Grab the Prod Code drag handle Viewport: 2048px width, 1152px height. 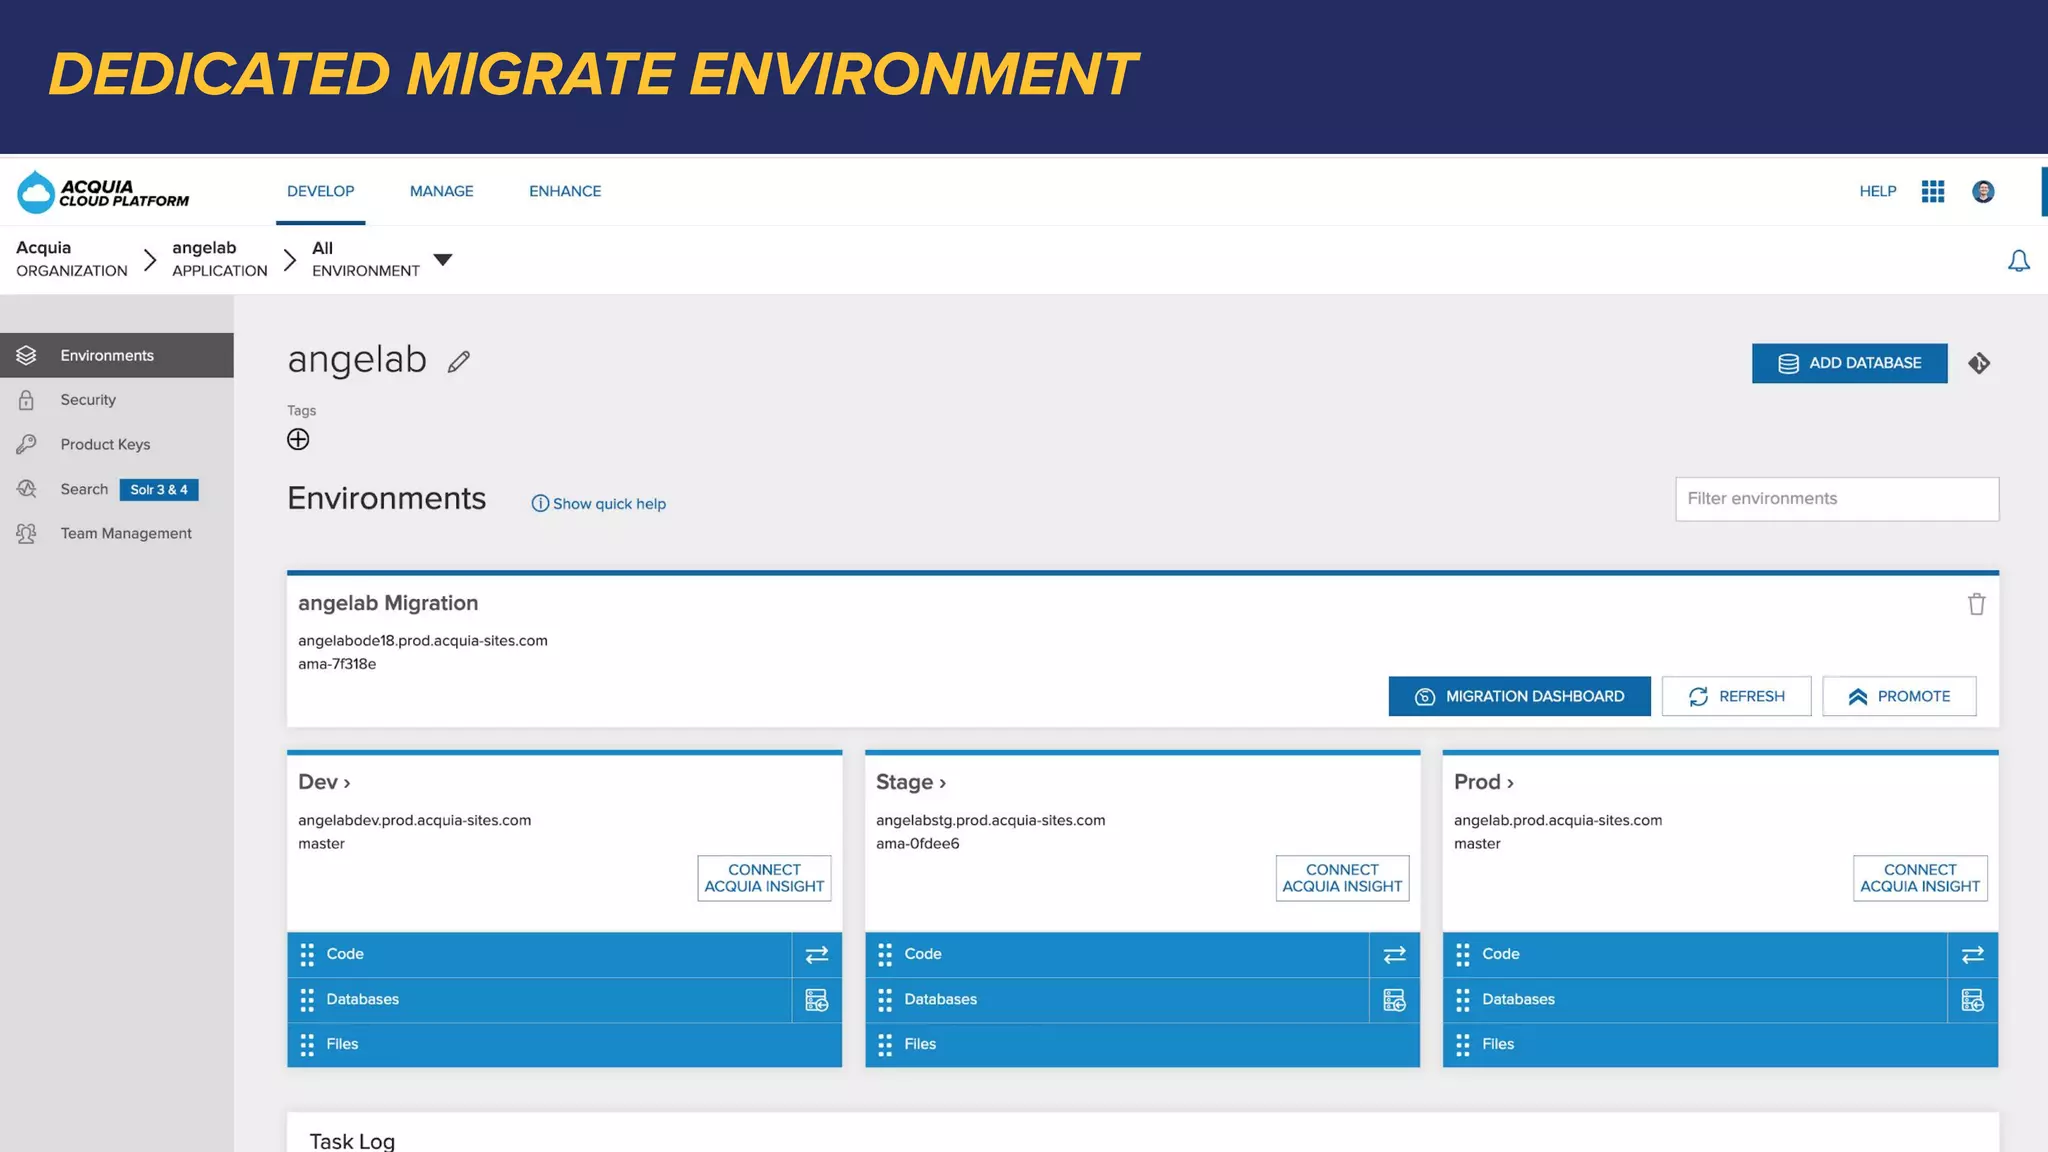tap(1463, 955)
